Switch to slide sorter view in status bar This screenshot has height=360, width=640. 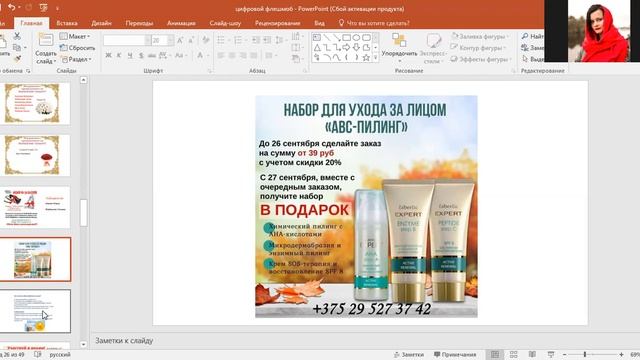(513, 354)
